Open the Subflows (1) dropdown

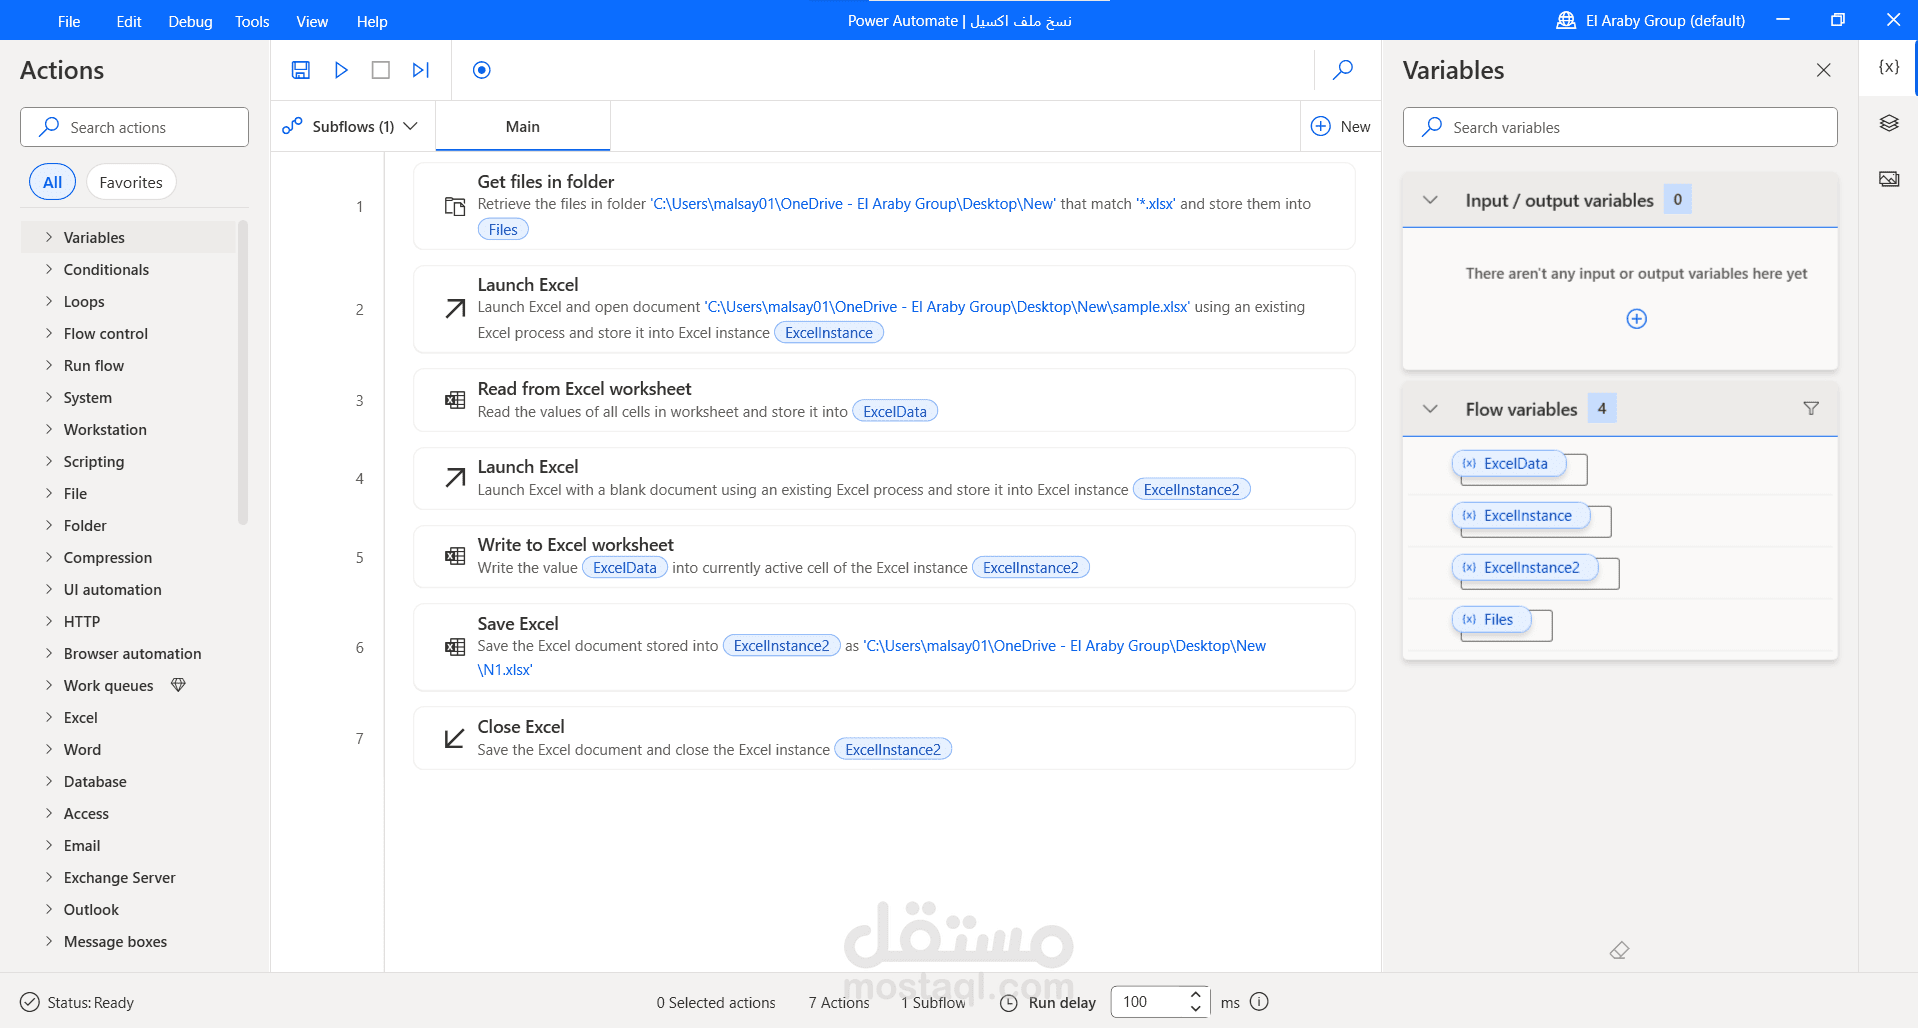(x=350, y=126)
